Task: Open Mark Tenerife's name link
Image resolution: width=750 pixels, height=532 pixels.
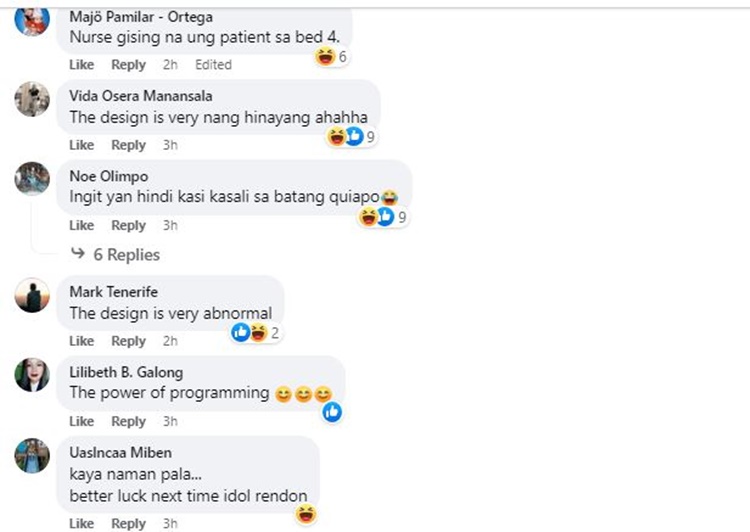Action: click(x=113, y=292)
